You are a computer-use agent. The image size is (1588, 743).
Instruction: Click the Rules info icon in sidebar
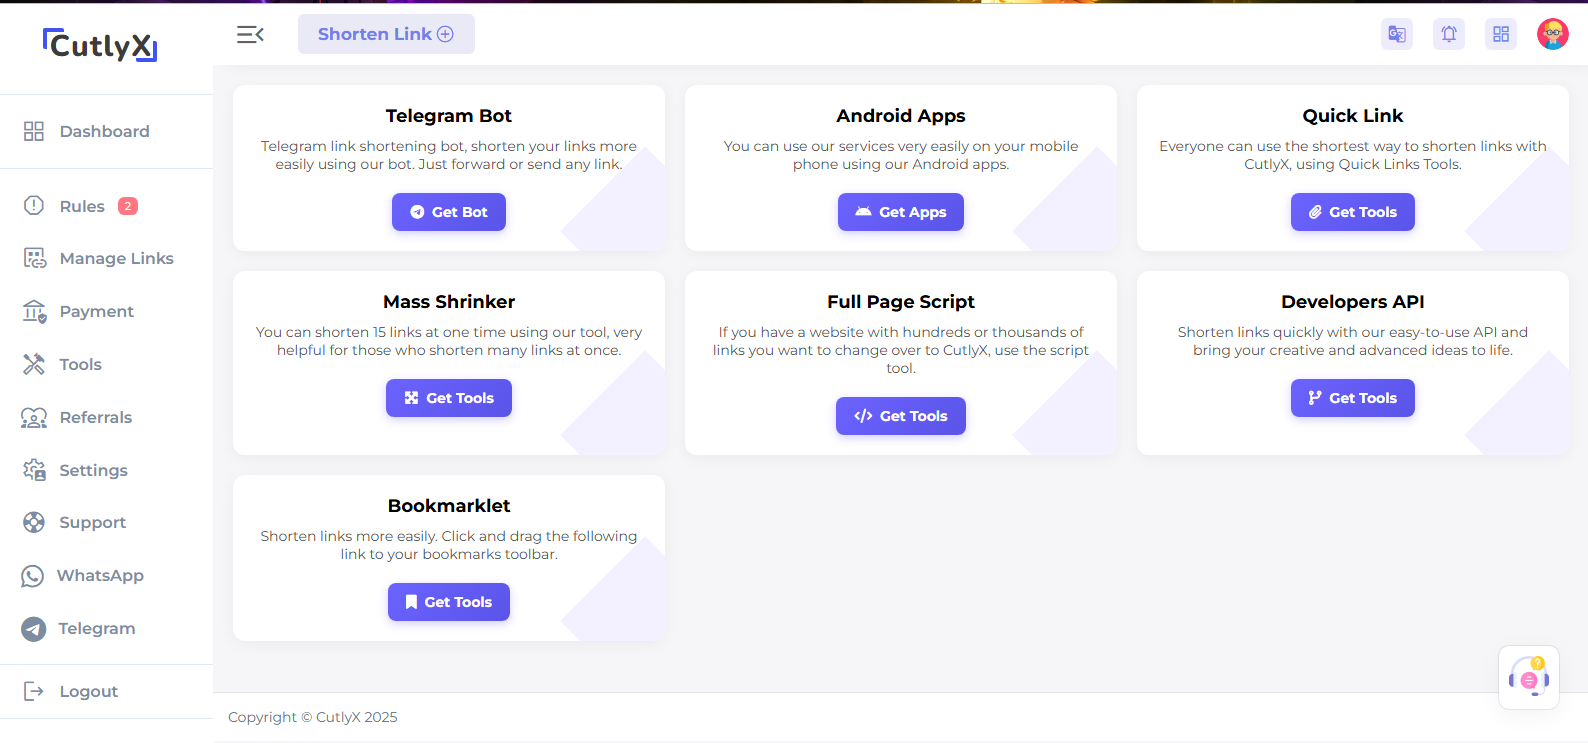coord(34,205)
